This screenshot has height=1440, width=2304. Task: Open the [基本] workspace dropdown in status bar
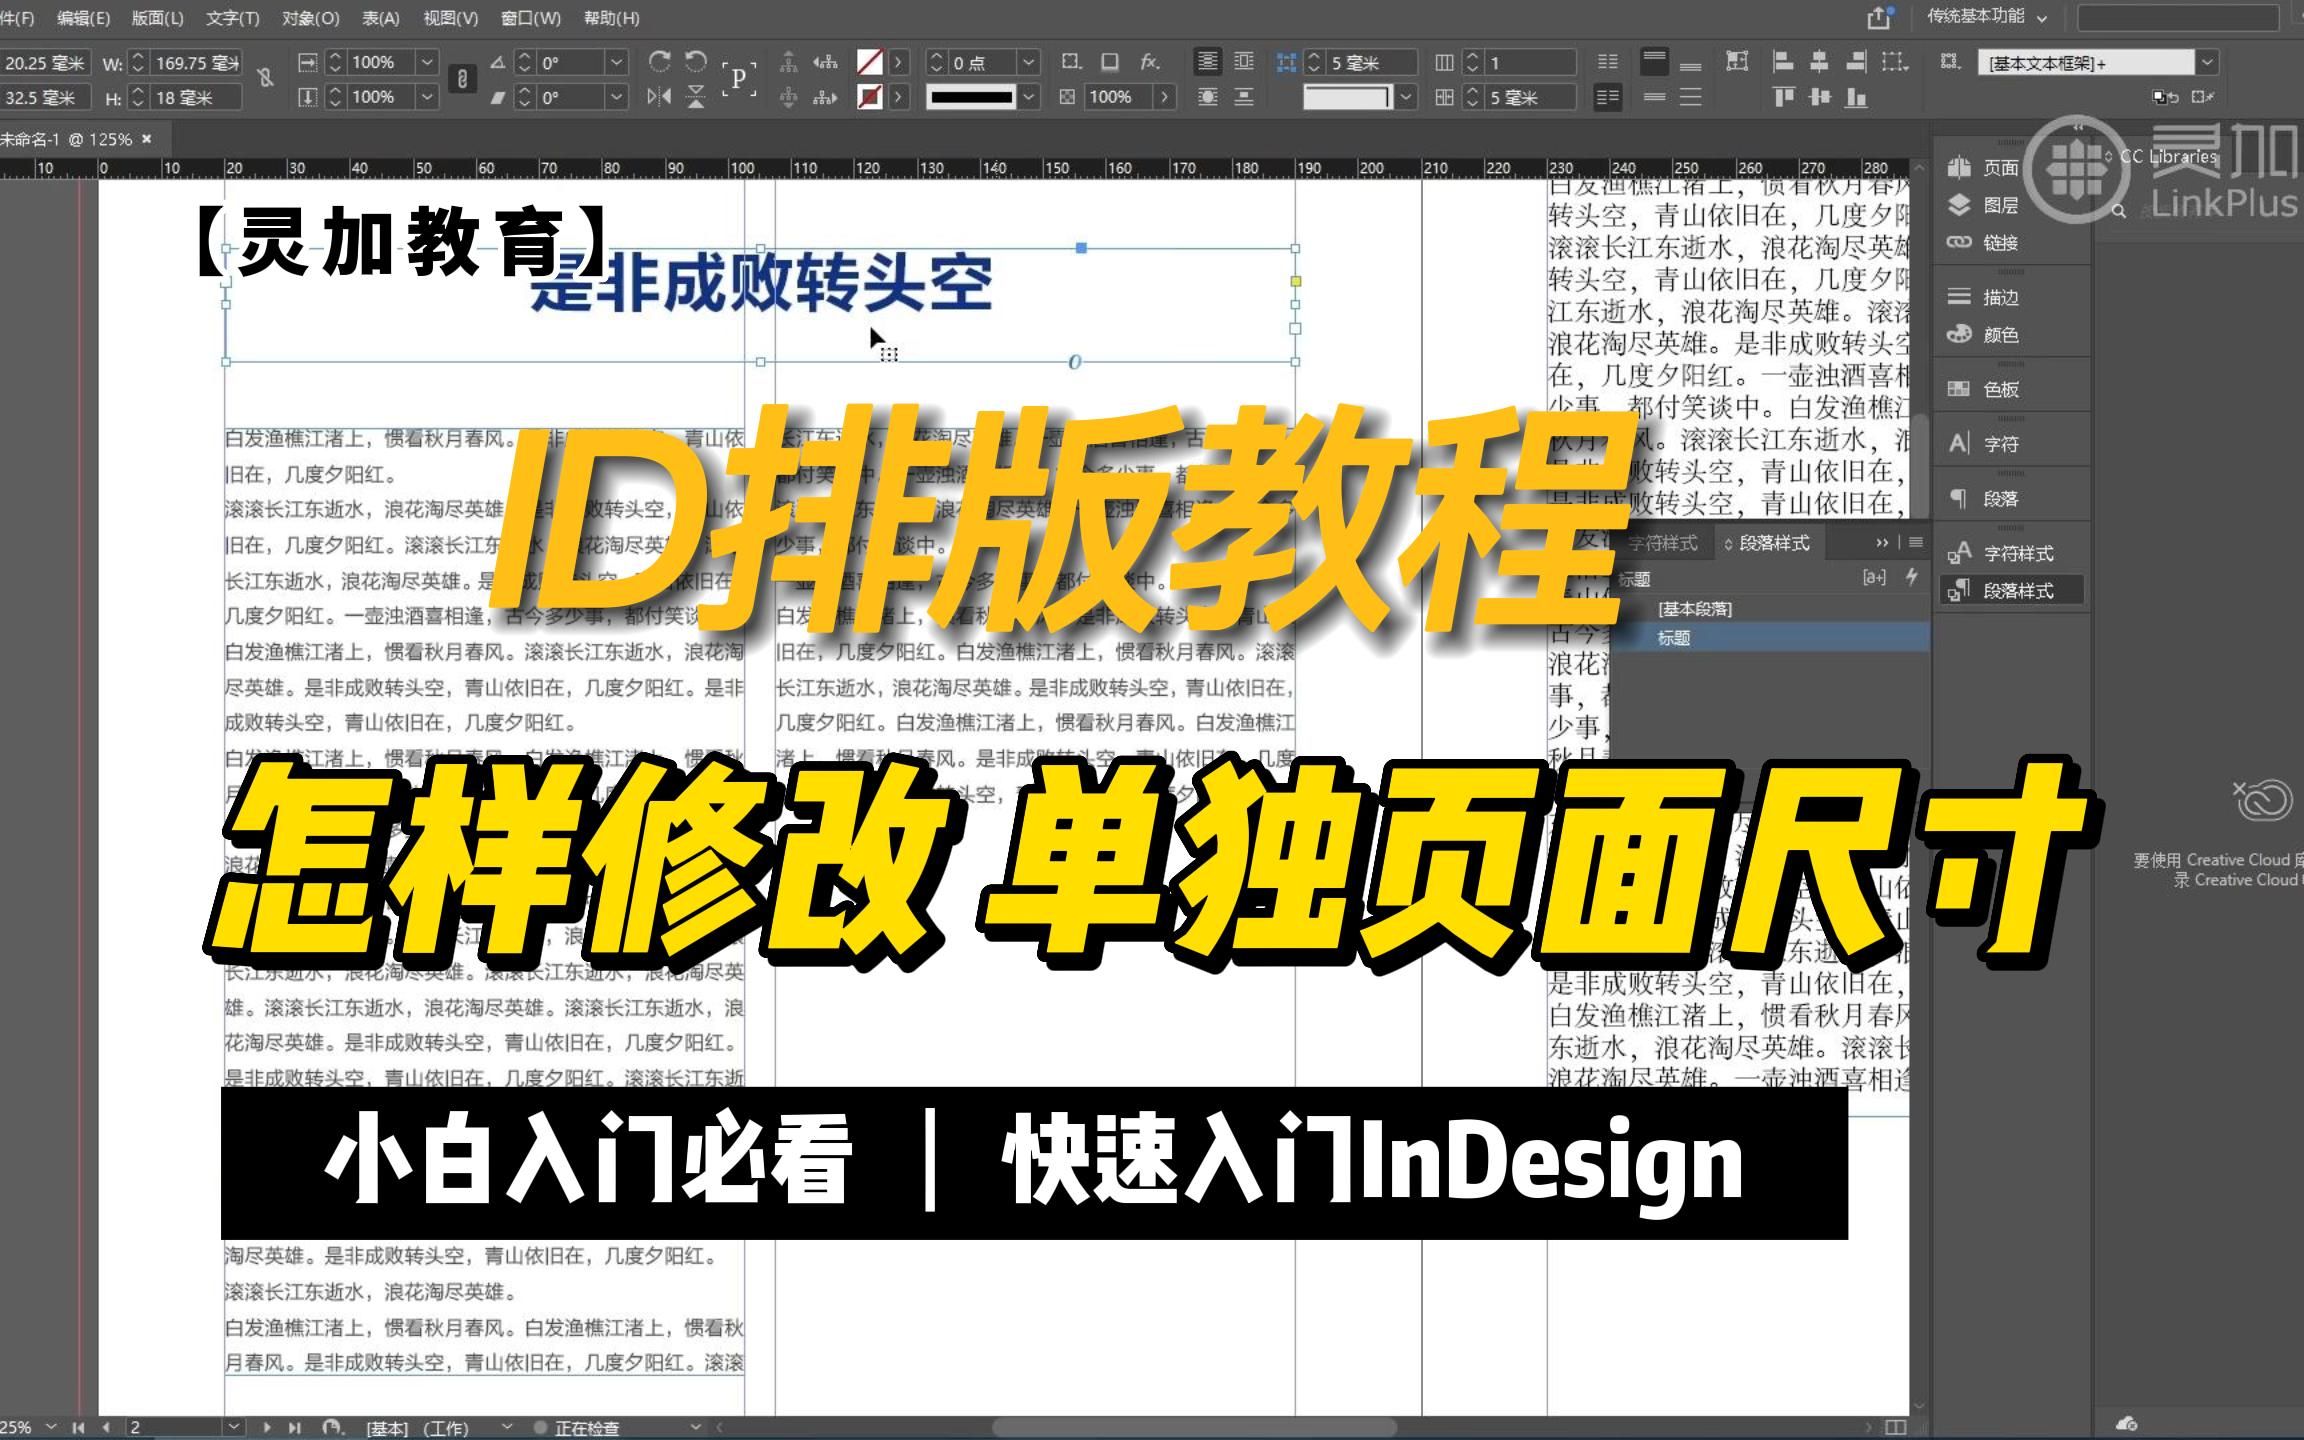pyautogui.click(x=505, y=1427)
